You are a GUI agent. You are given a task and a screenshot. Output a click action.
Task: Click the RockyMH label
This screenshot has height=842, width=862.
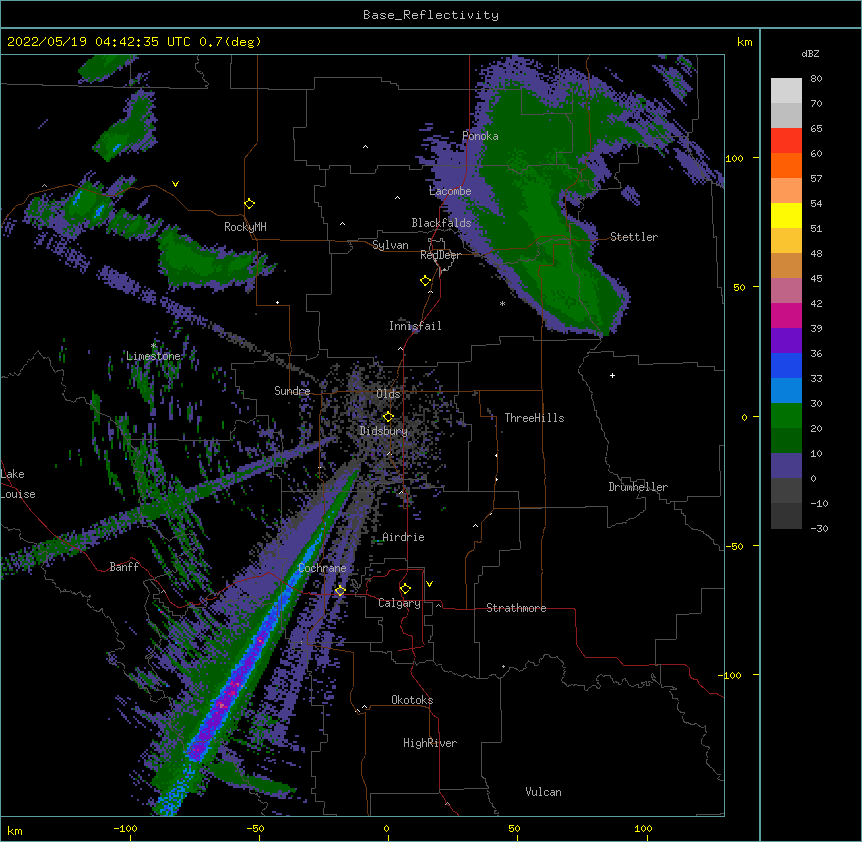coord(245,227)
